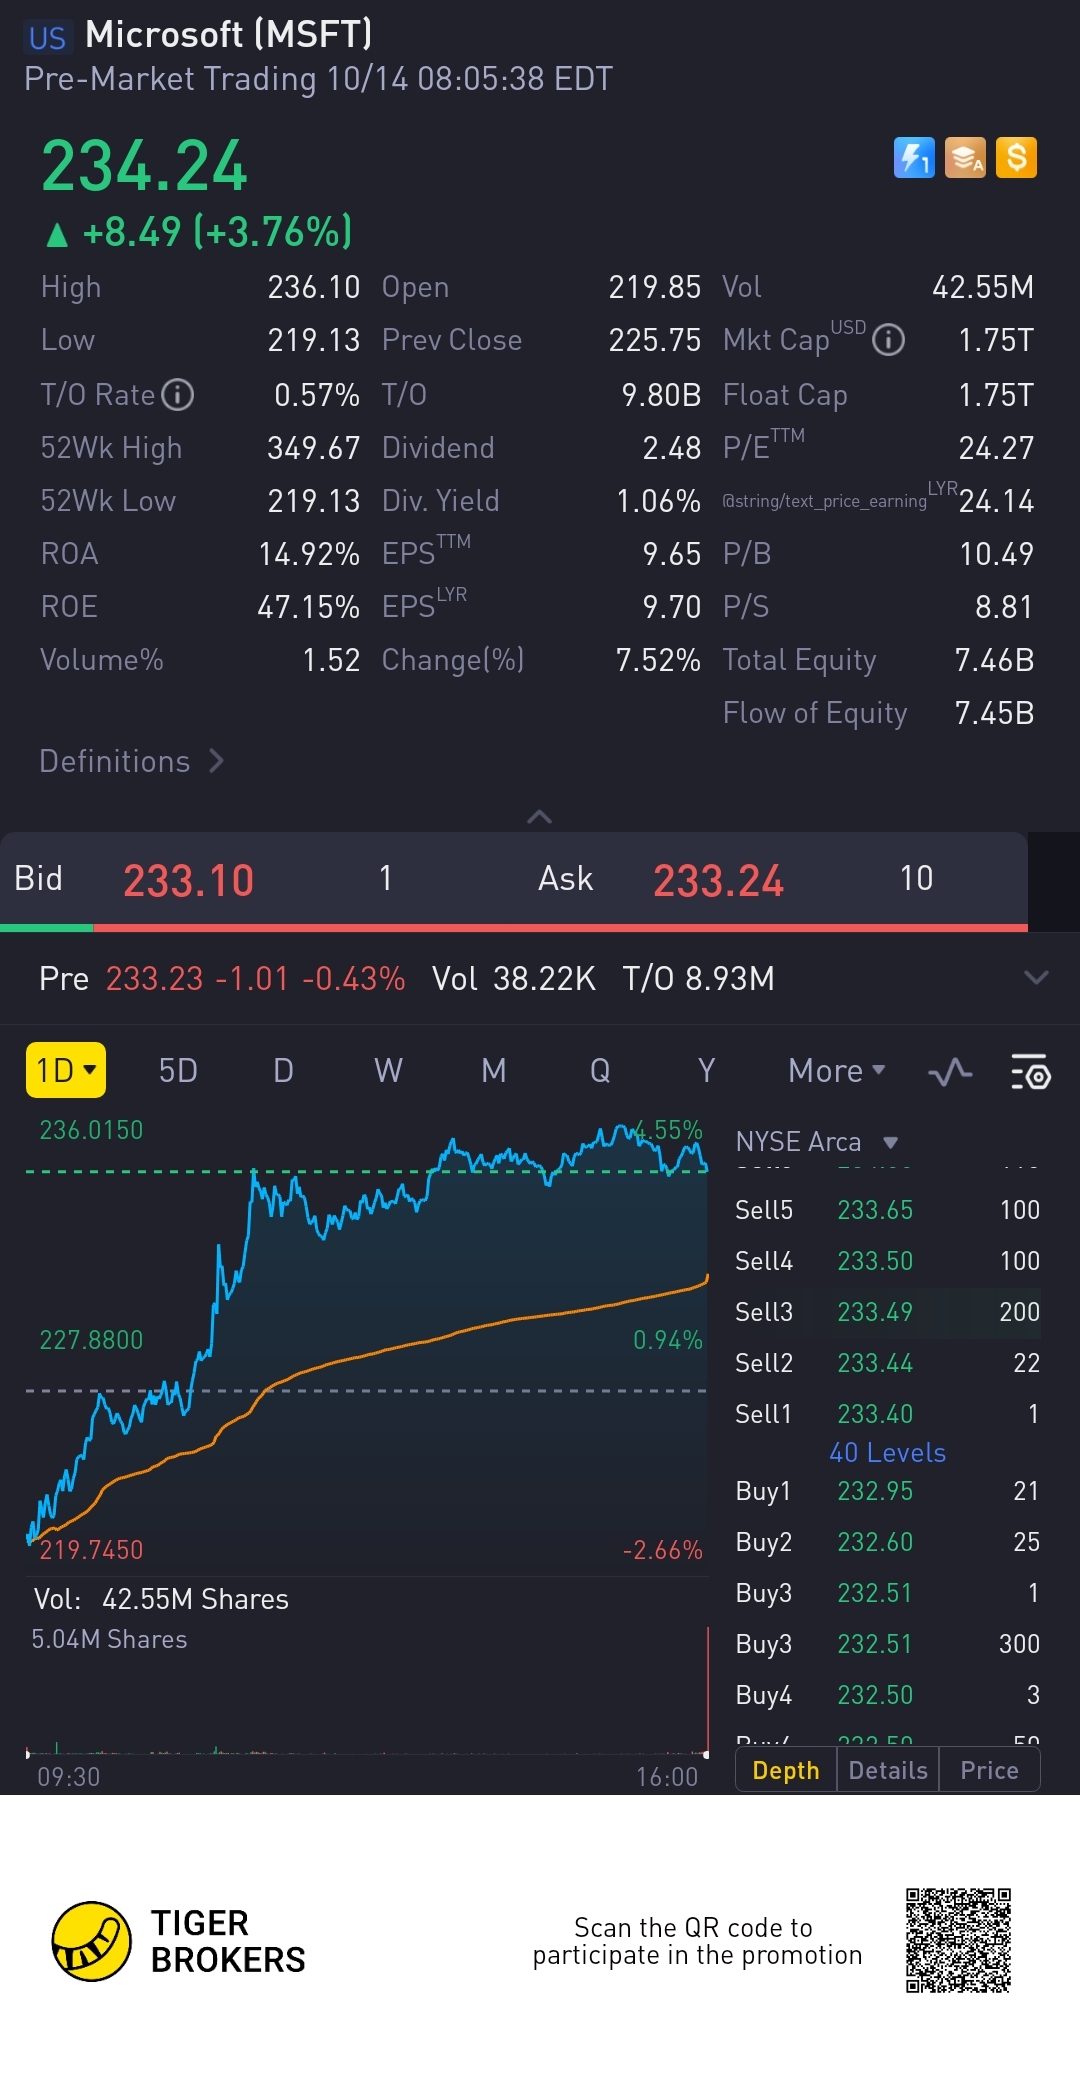
Task: Open the 1D timeframe dropdown
Action: tap(66, 1071)
